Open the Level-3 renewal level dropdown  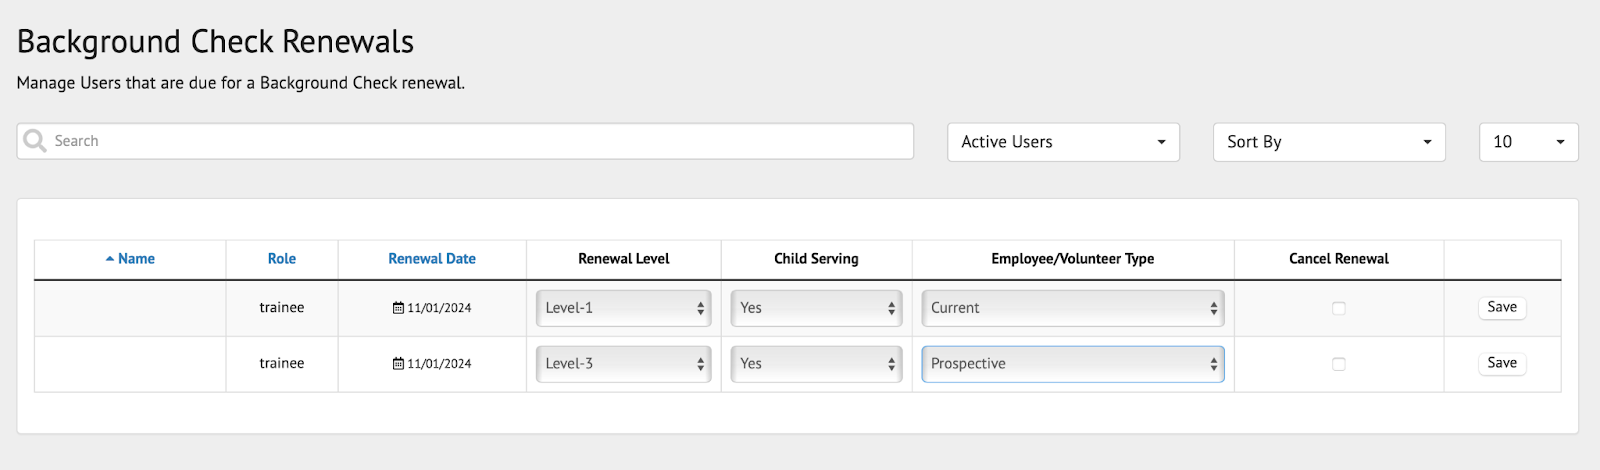pyautogui.click(x=623, y=364)
